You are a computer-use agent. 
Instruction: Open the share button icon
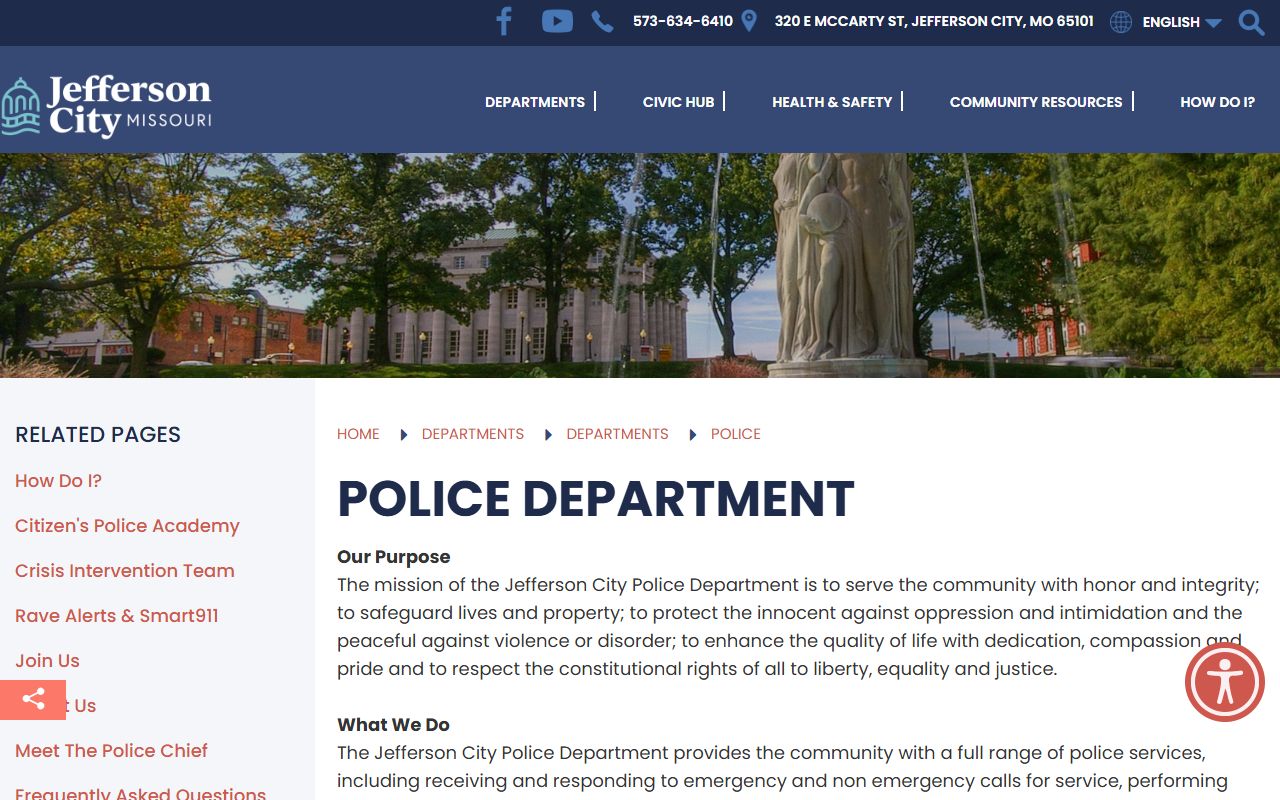(x=33, y=699)
